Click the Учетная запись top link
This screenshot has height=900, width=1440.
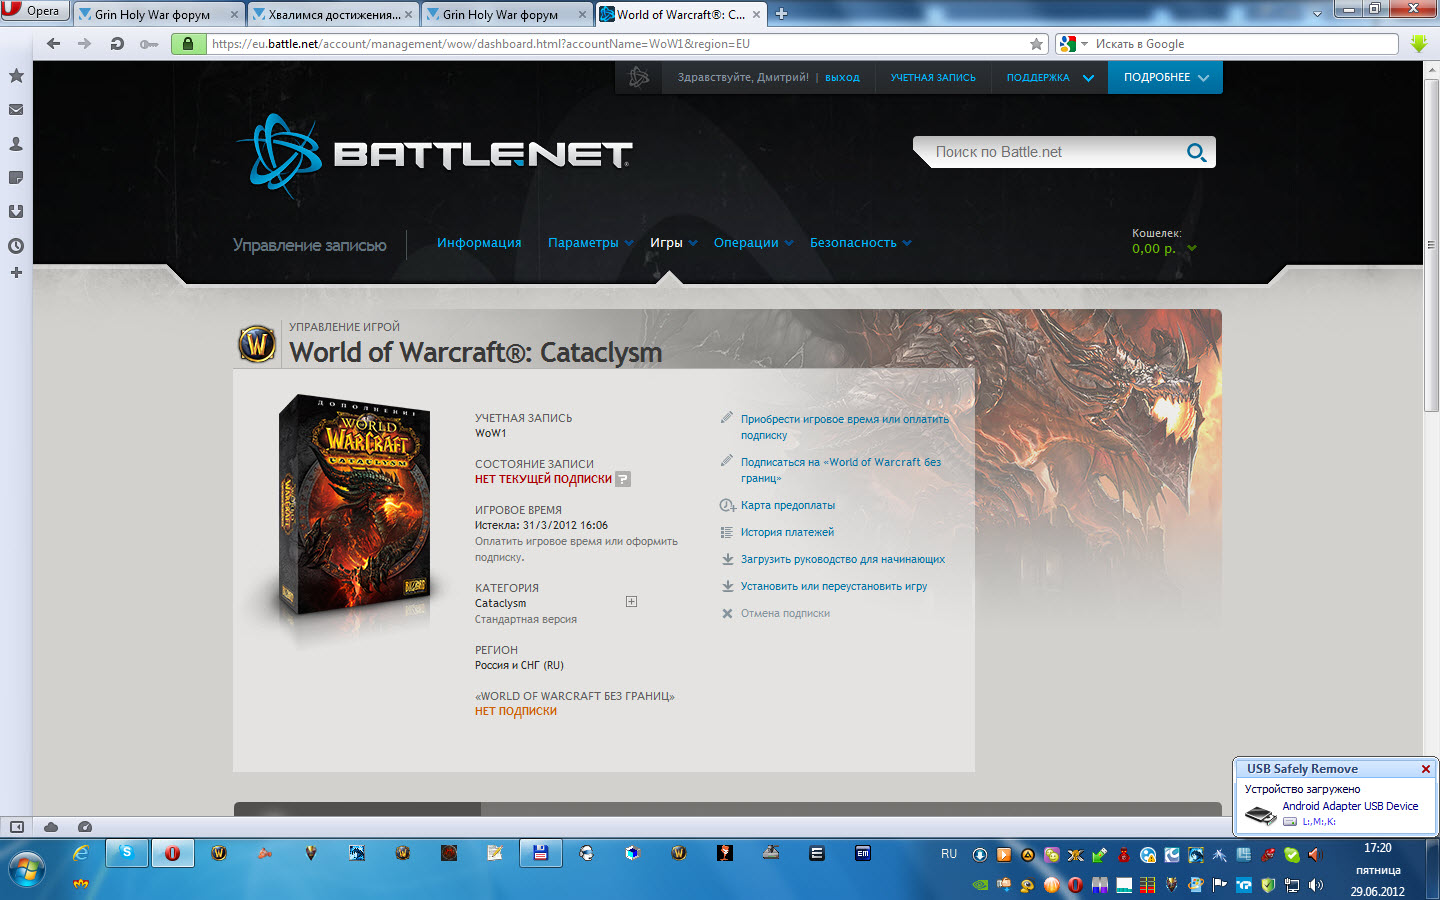[x=933, y=77]
